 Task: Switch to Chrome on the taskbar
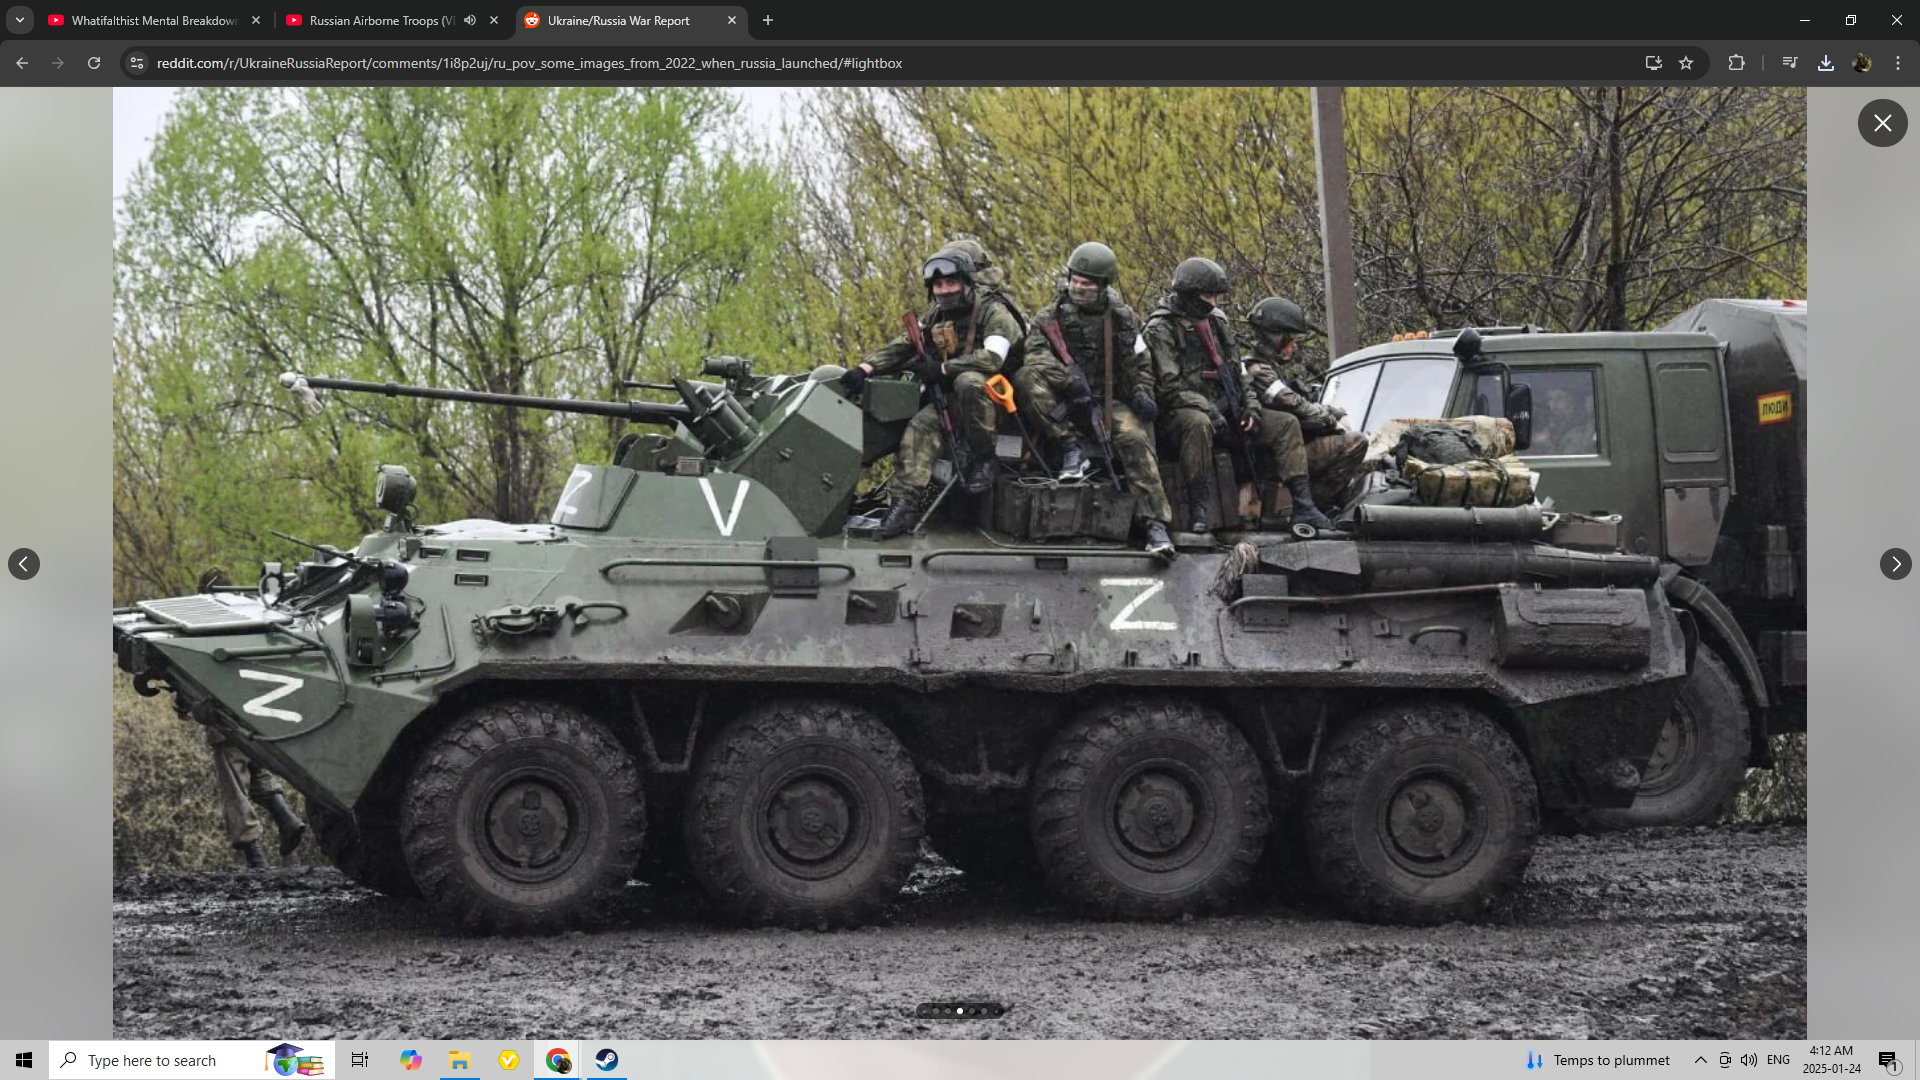(x=558, y=1060)
